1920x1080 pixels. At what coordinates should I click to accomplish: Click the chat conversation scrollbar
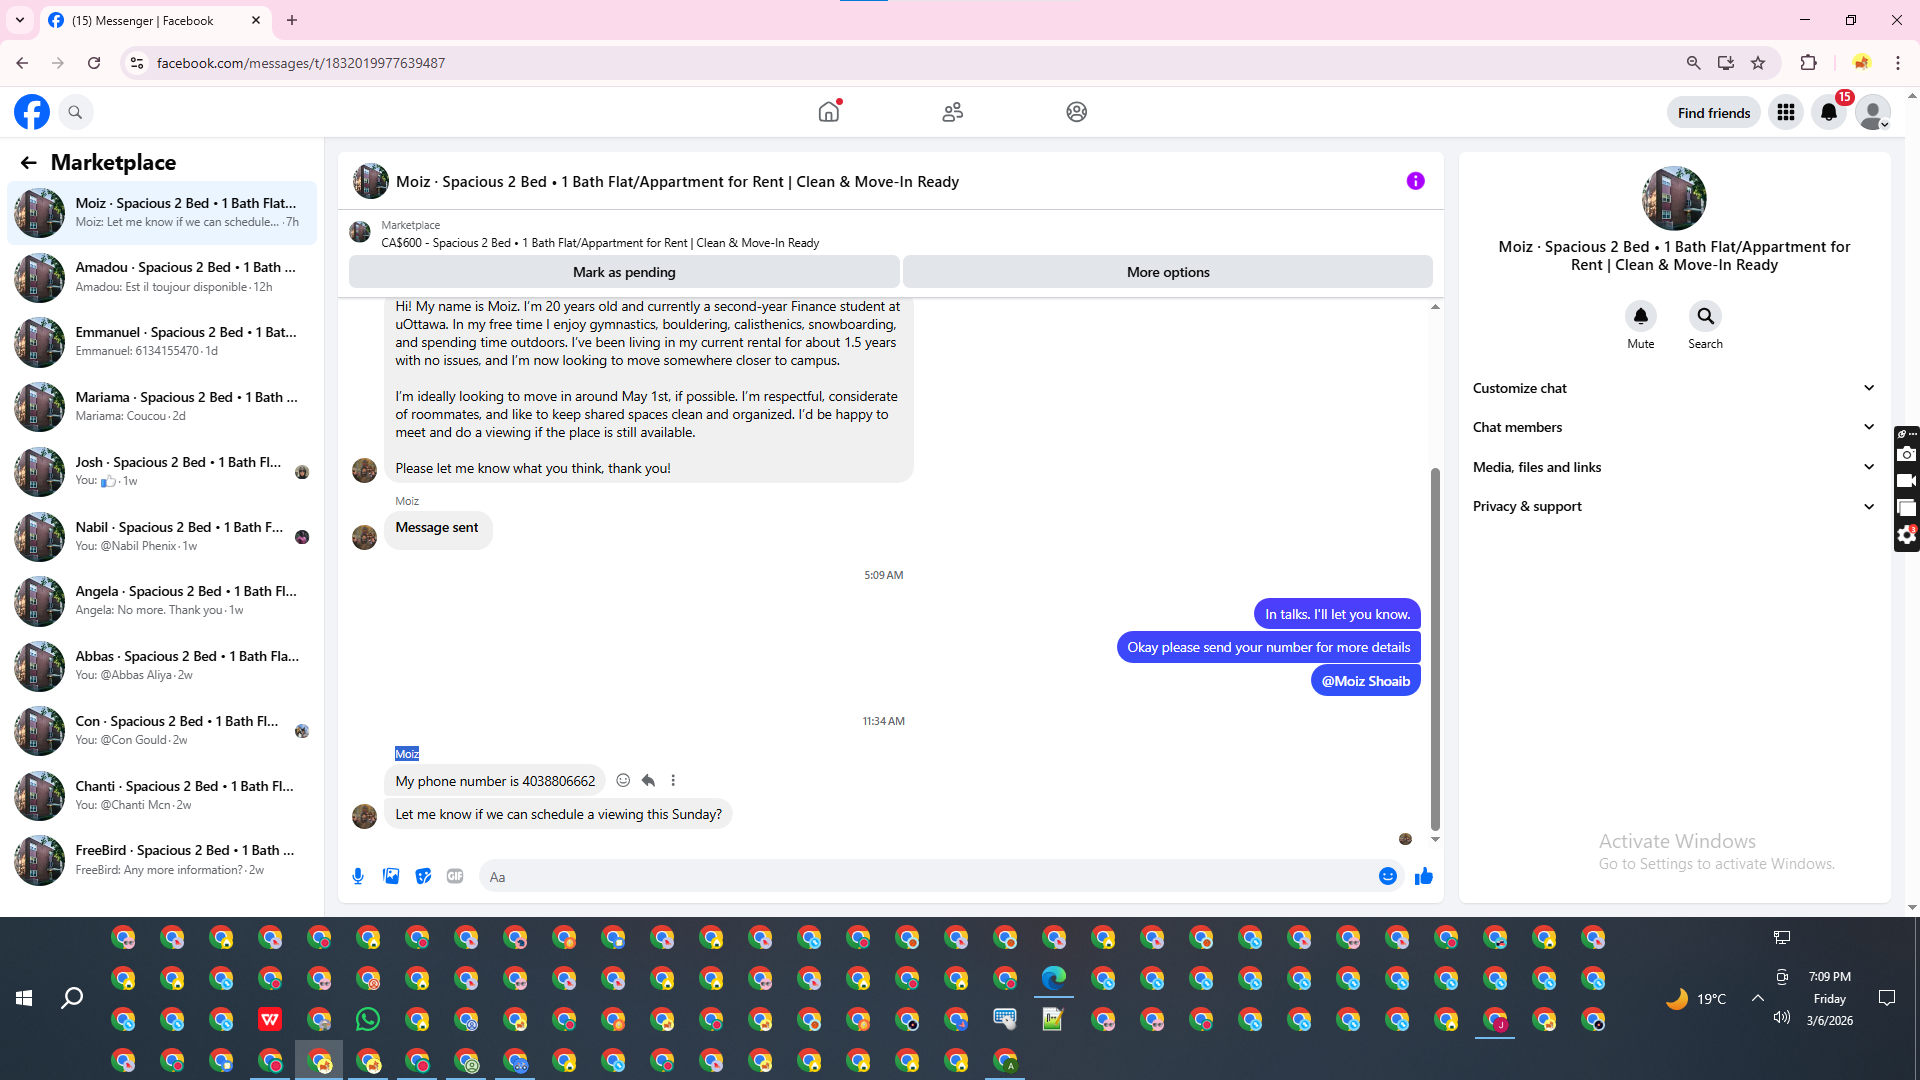[x=1435, y=650]
